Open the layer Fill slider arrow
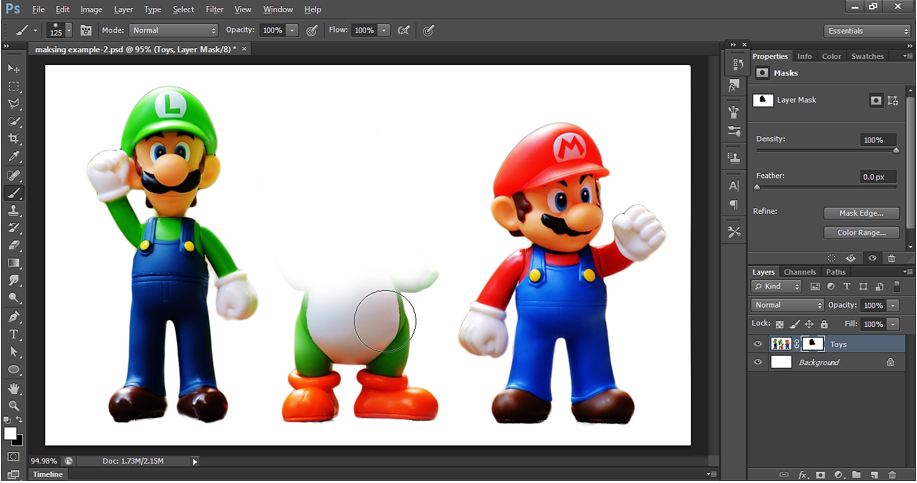The height and width of the screenshot is (483, 917). (893, 324)
